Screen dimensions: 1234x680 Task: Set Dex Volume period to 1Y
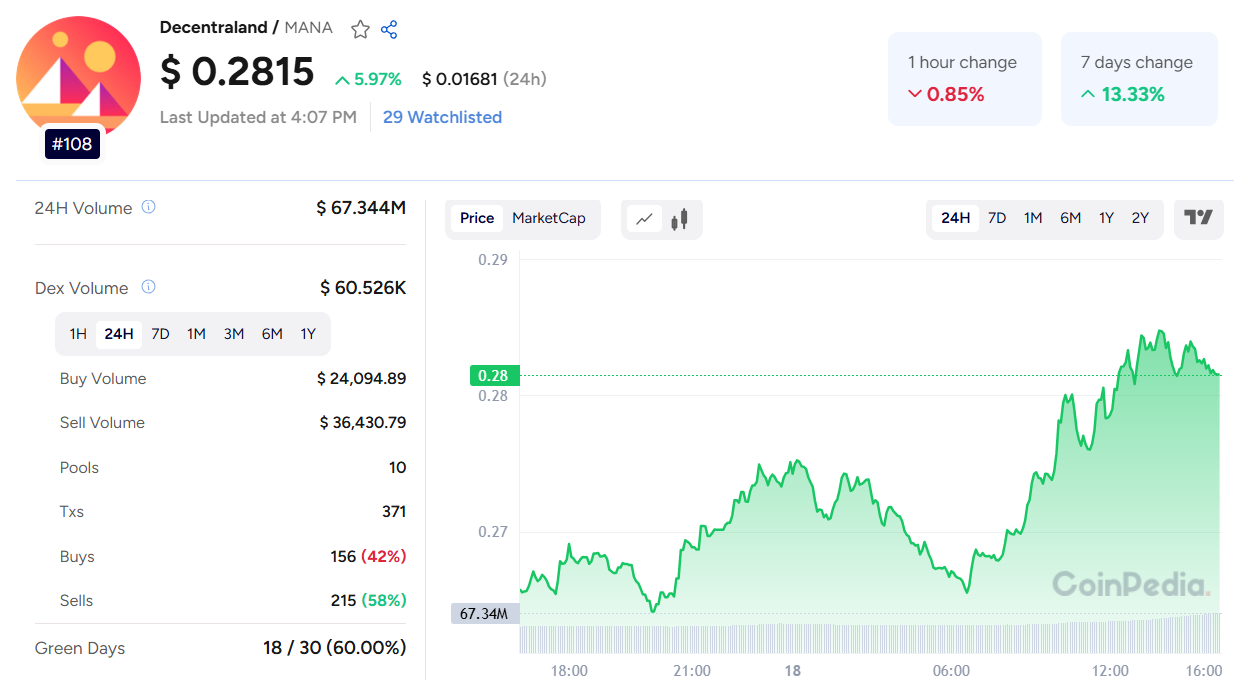tap(308, 334)
